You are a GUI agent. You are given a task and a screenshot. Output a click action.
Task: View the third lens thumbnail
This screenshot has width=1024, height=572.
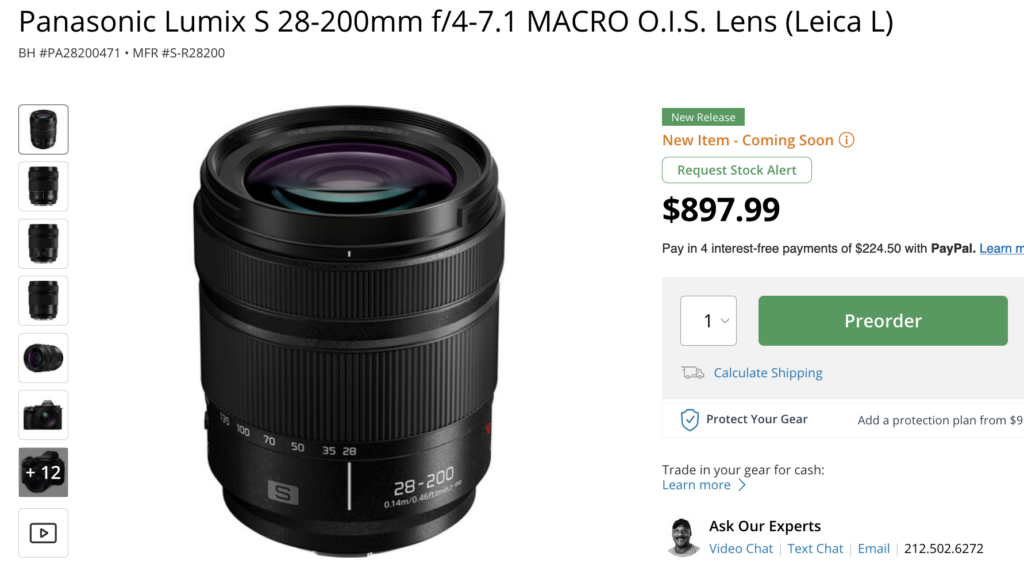coord(43,243)
